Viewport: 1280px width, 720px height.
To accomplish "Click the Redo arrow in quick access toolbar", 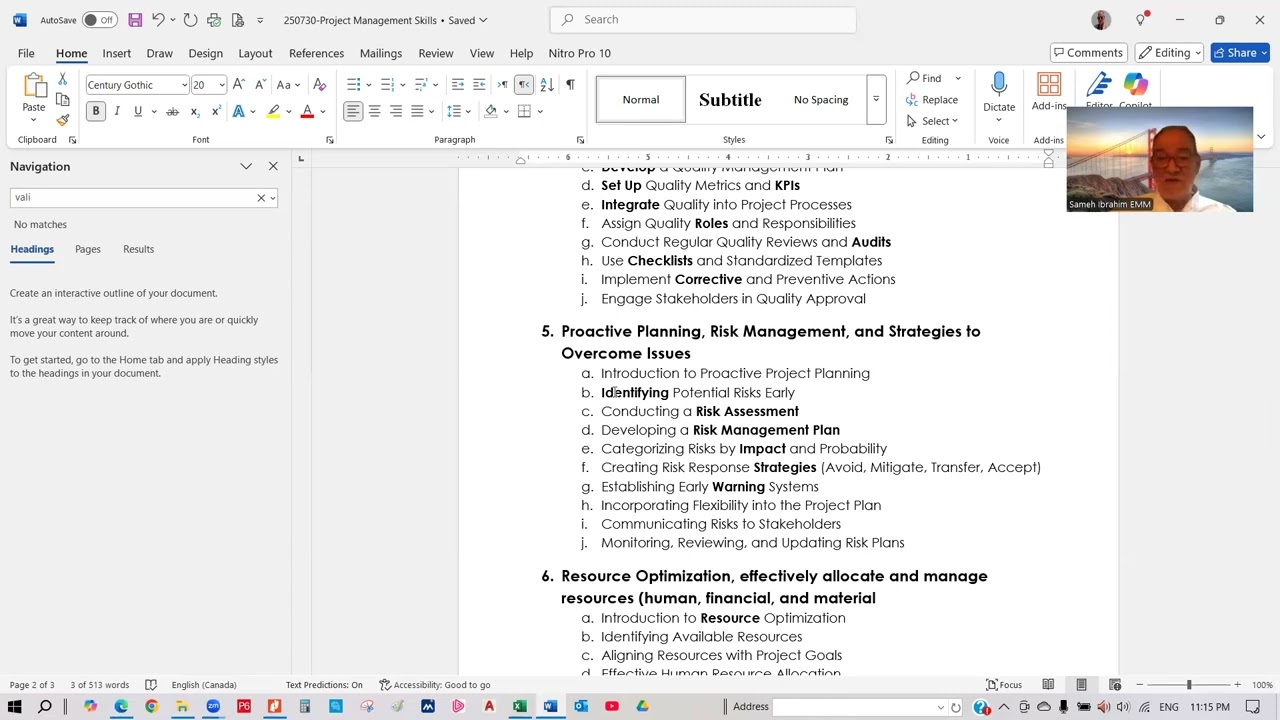I will [190, 20].
